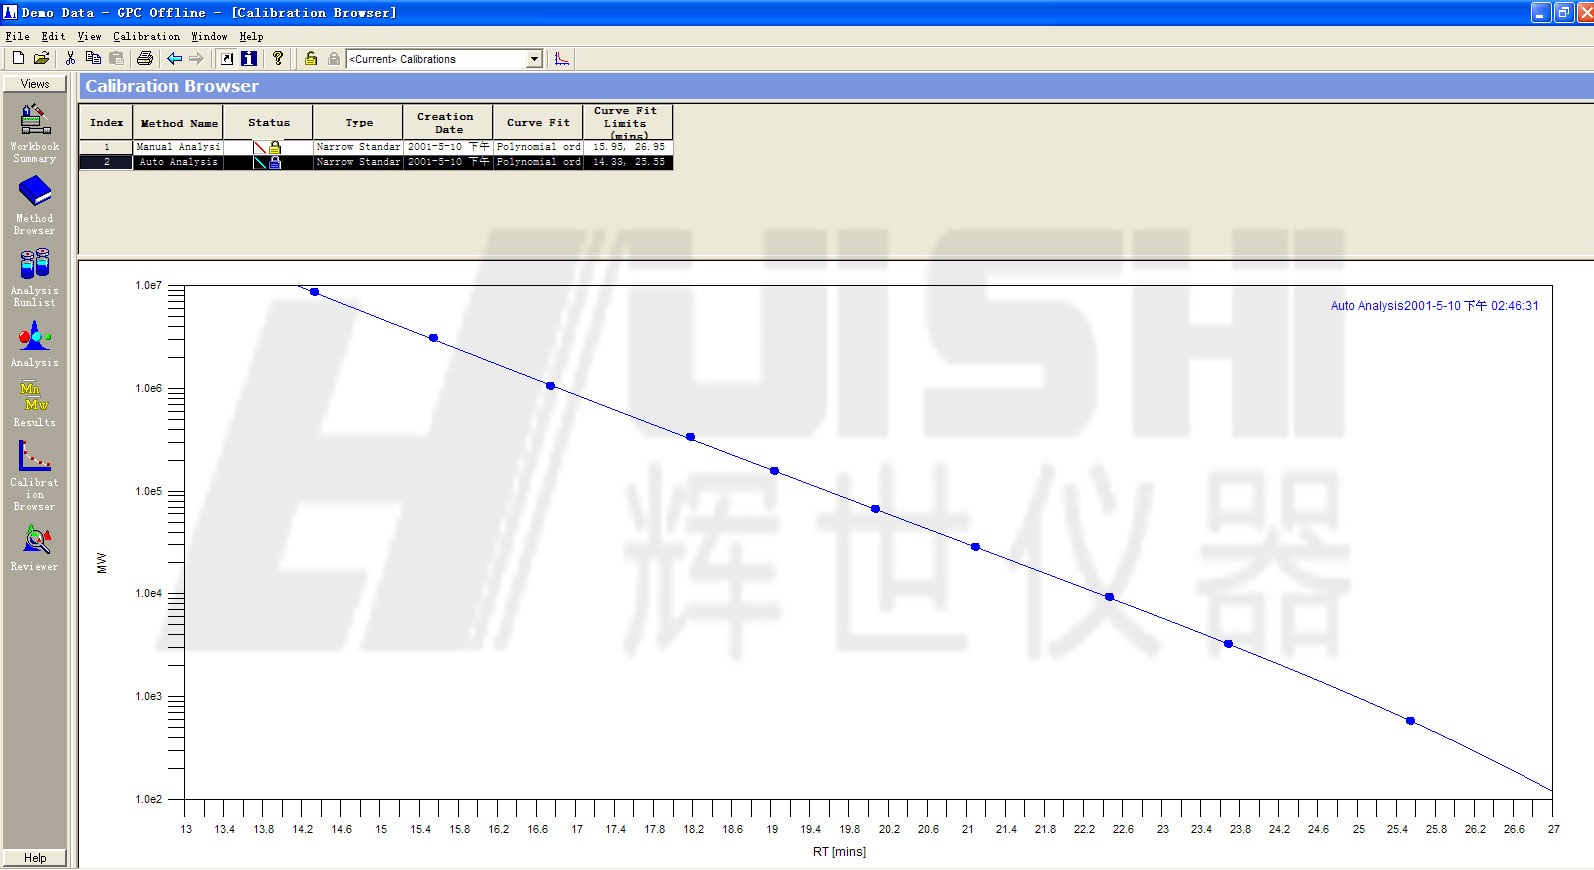Image resolution: width=1594 pixels, height=870 pixels.
Task: Open the Calibration menu
Action: 146,36
